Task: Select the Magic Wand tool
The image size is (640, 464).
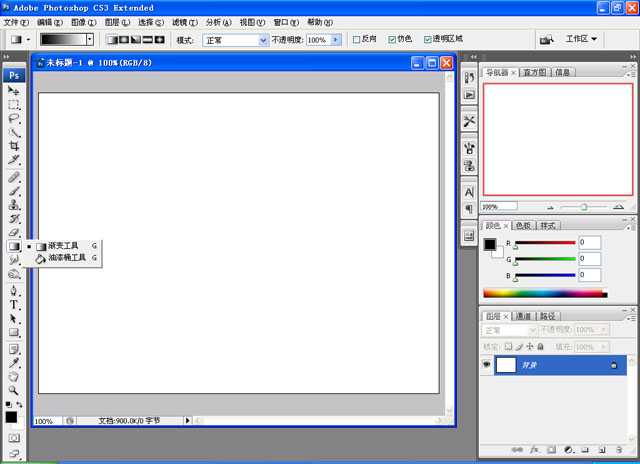Action: point(13,133)
